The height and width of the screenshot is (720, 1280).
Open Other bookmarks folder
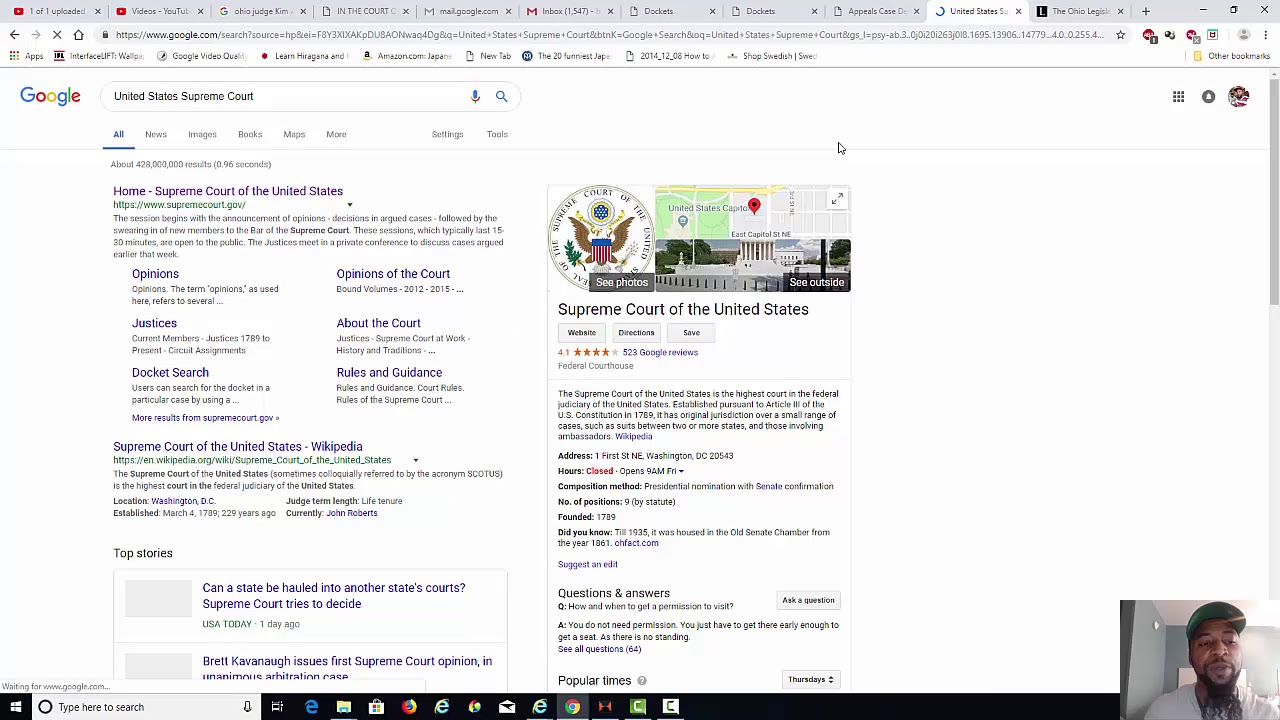(x=1231, y=56)
